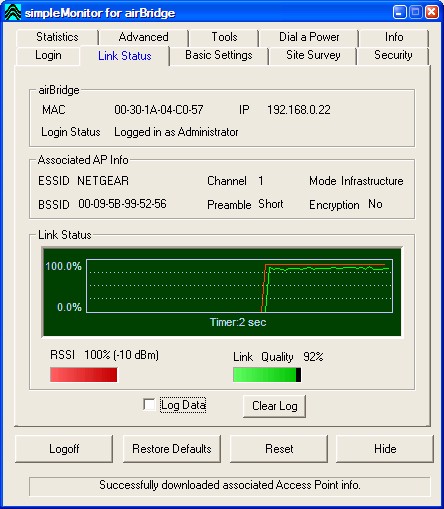Select the Dial a Power tab
Image resolution: width=444 pixels, height=509 pixels.
[x=309, y=37]
